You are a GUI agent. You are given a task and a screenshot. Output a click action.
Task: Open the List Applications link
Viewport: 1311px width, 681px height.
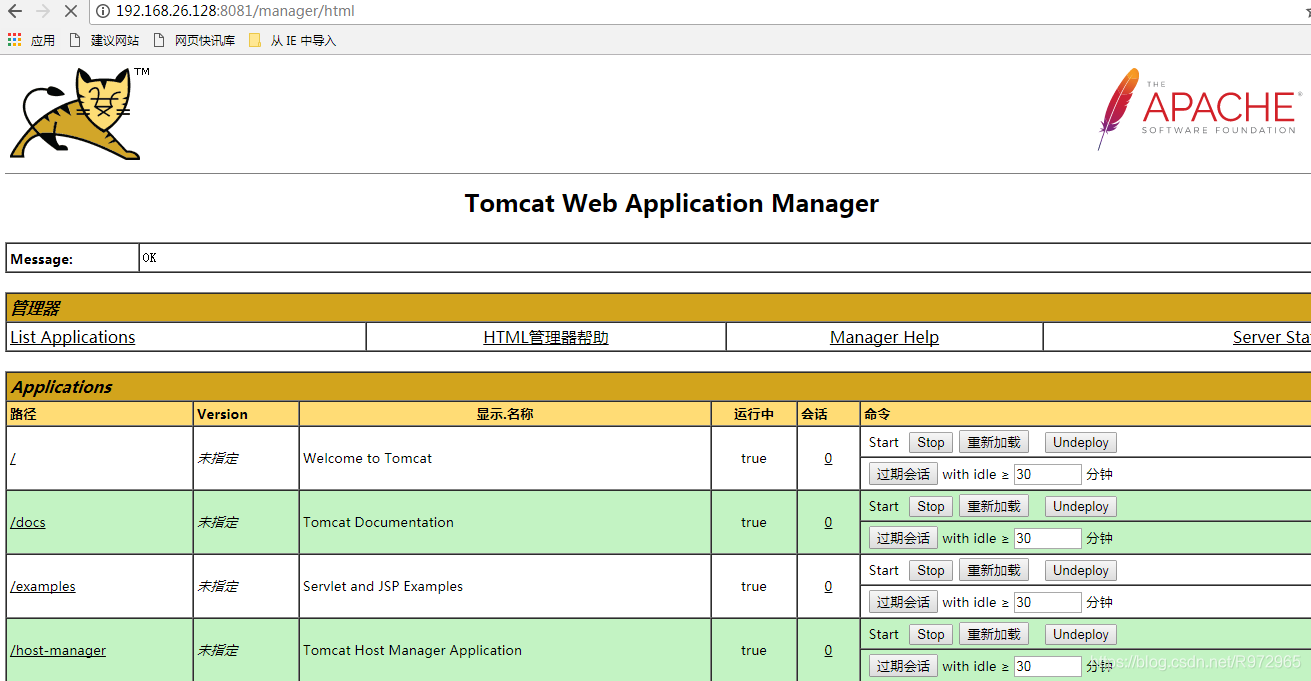click(x=73, y=337)
